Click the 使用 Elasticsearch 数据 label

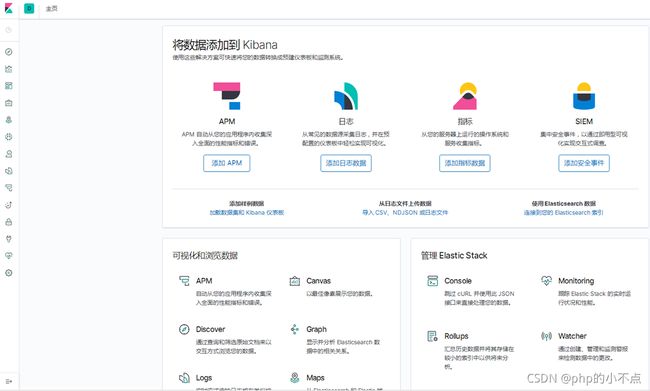tap(563, 204)
